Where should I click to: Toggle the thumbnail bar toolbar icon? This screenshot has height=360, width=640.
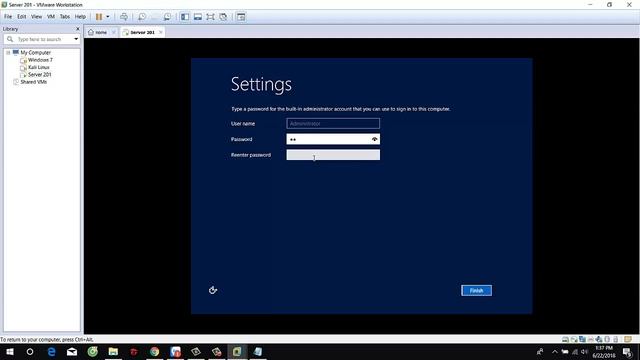(x=198, y=17)
